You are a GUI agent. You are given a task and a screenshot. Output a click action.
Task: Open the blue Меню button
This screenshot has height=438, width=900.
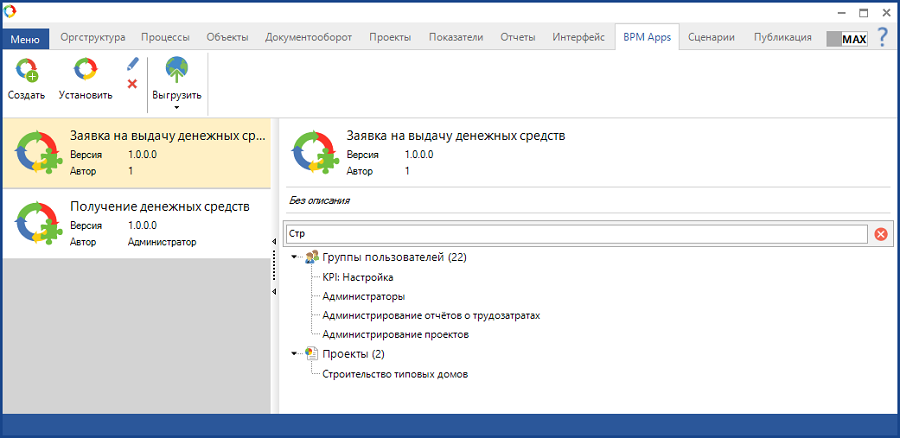pyautogui.click(x=25, y=39)
